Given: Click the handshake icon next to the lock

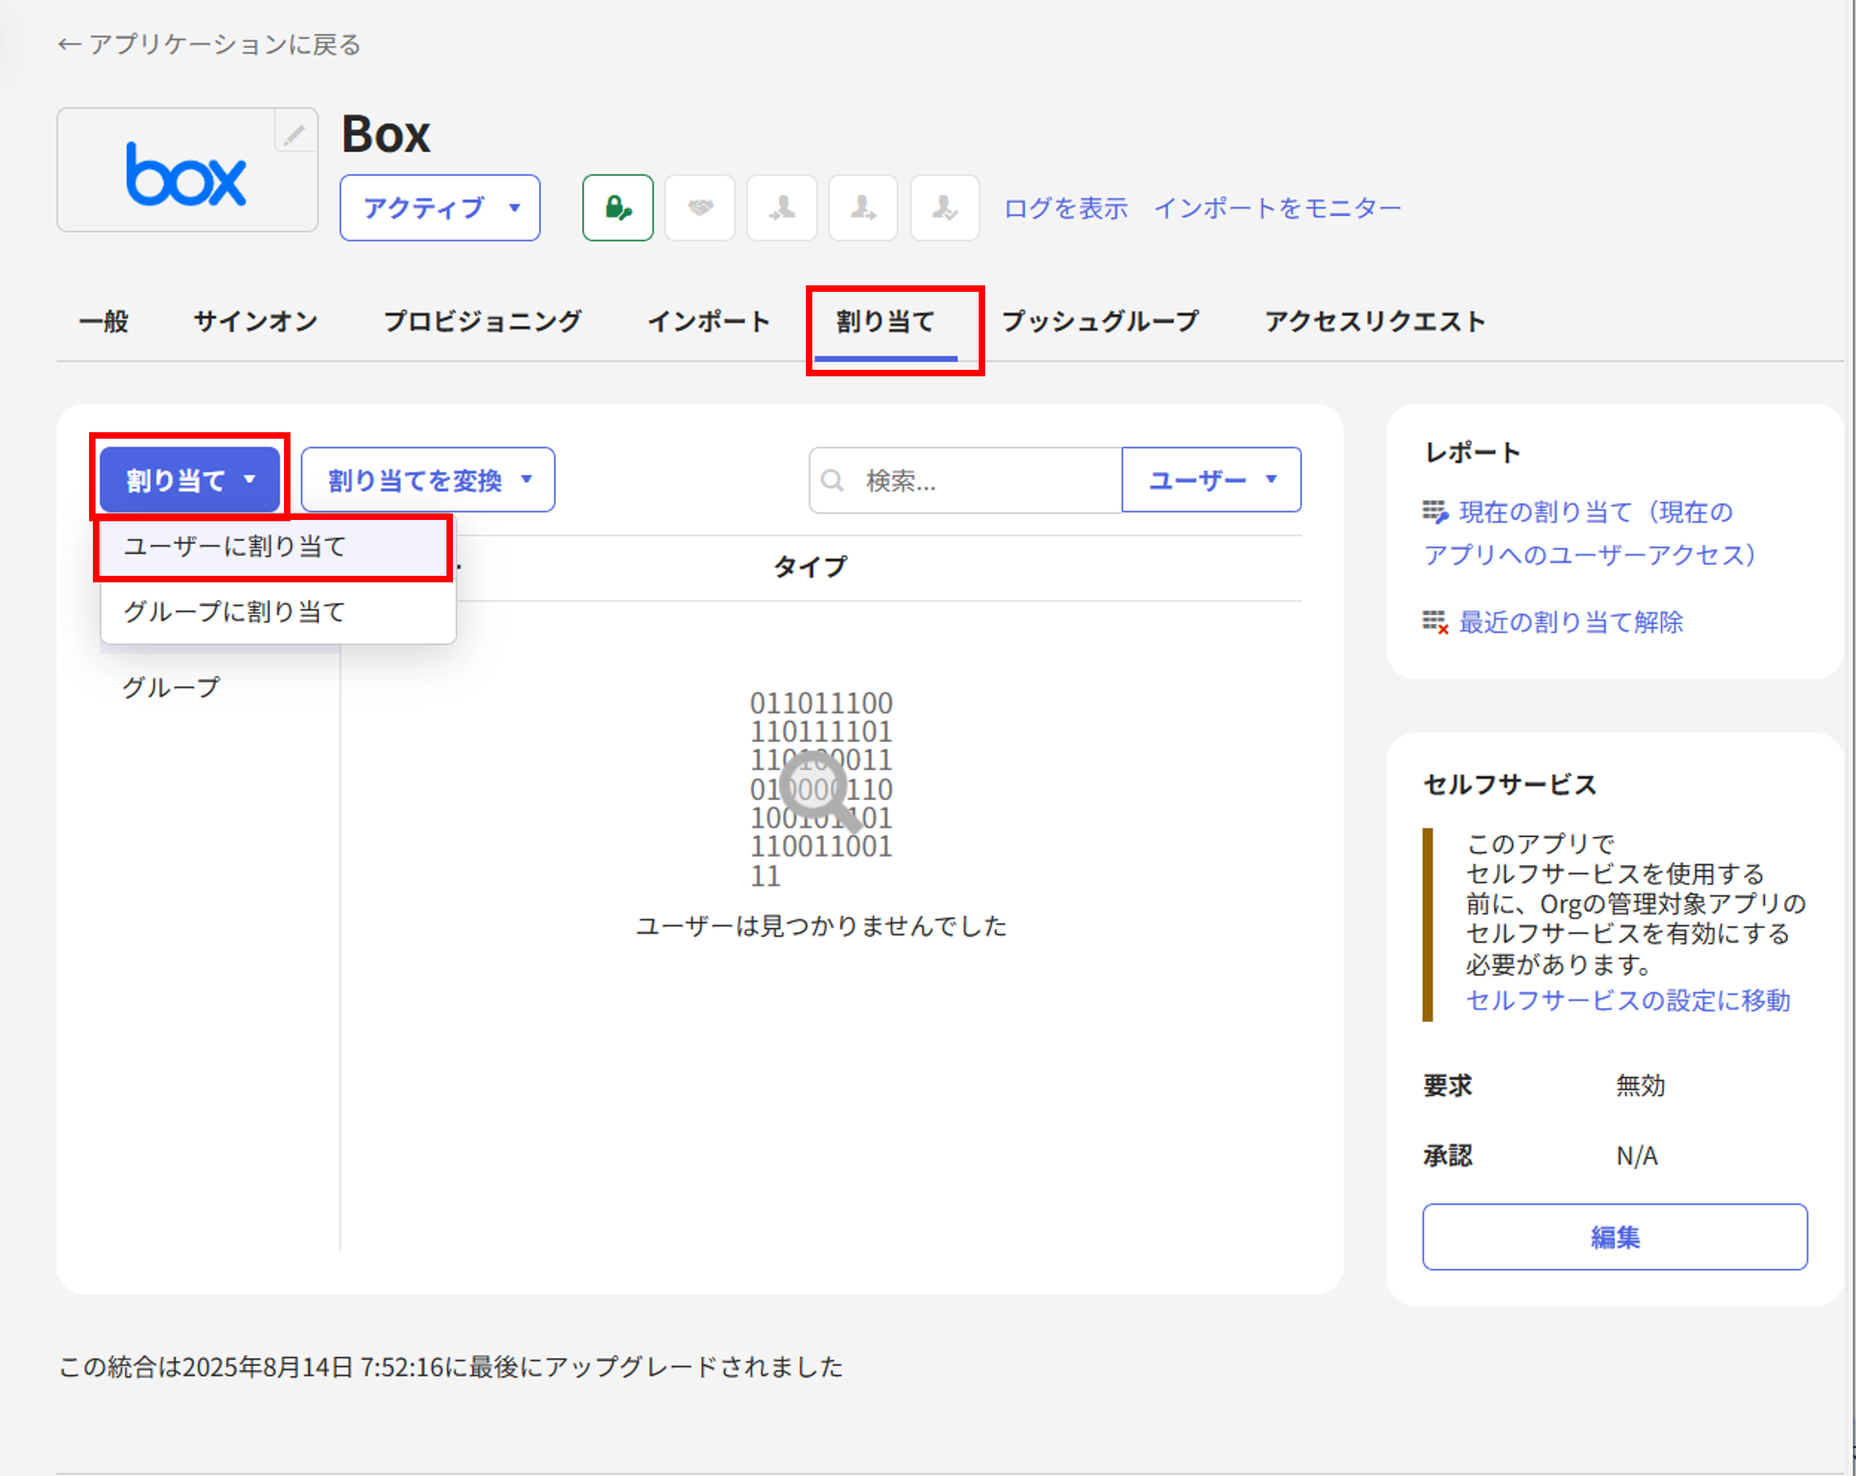Looking at the screenshot, I should point(700,208).
